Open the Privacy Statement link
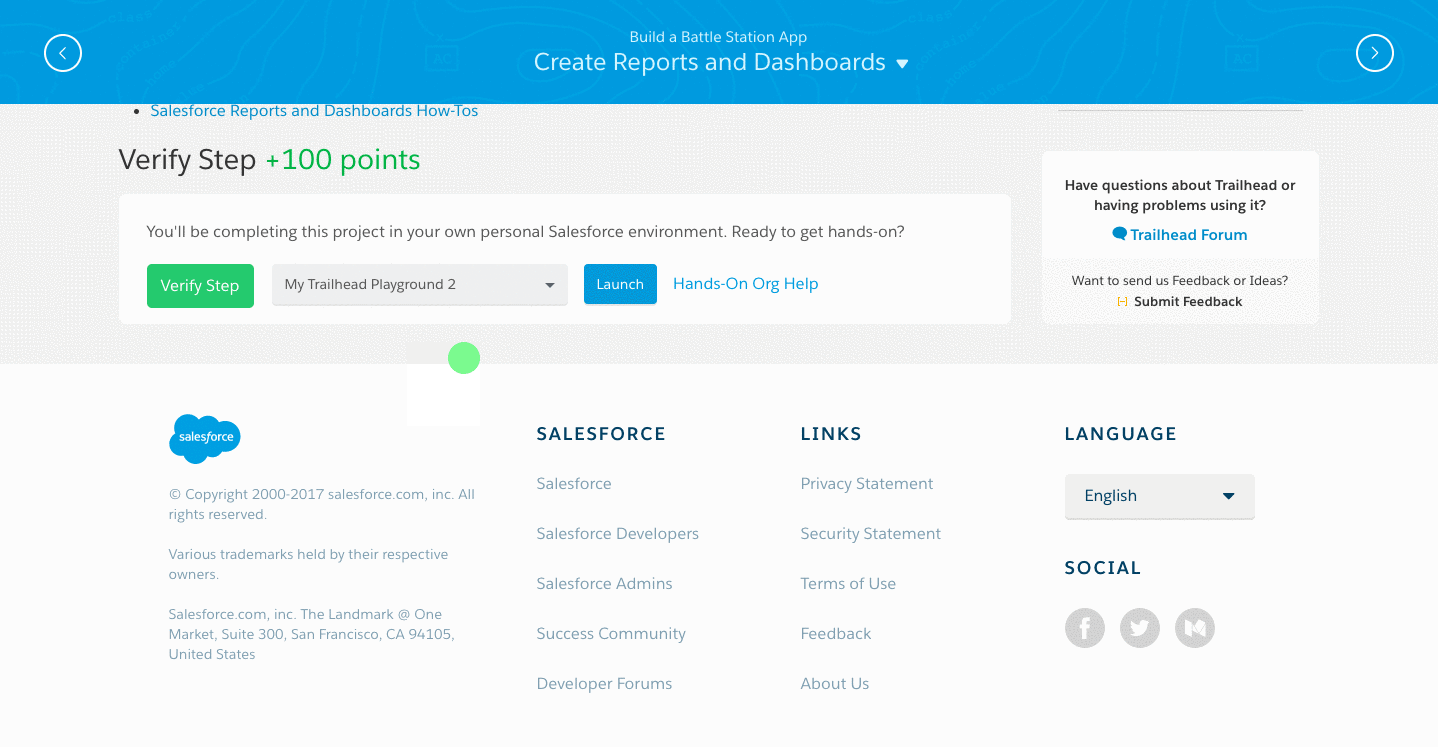This screenshot has height=747, width=1438. pyautogui.click(x=867, y=484)
